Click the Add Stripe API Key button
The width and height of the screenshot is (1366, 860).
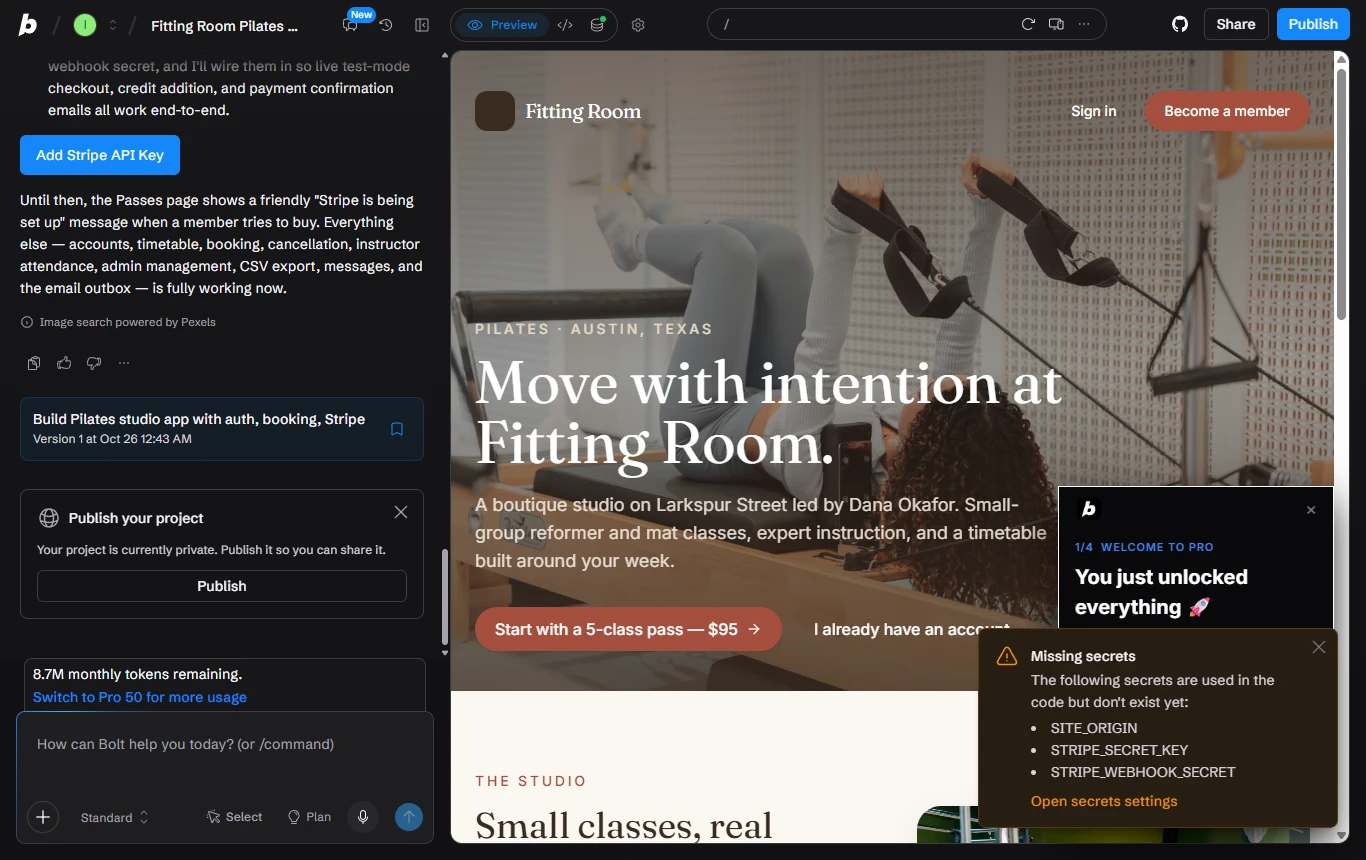tap(100, 155)
